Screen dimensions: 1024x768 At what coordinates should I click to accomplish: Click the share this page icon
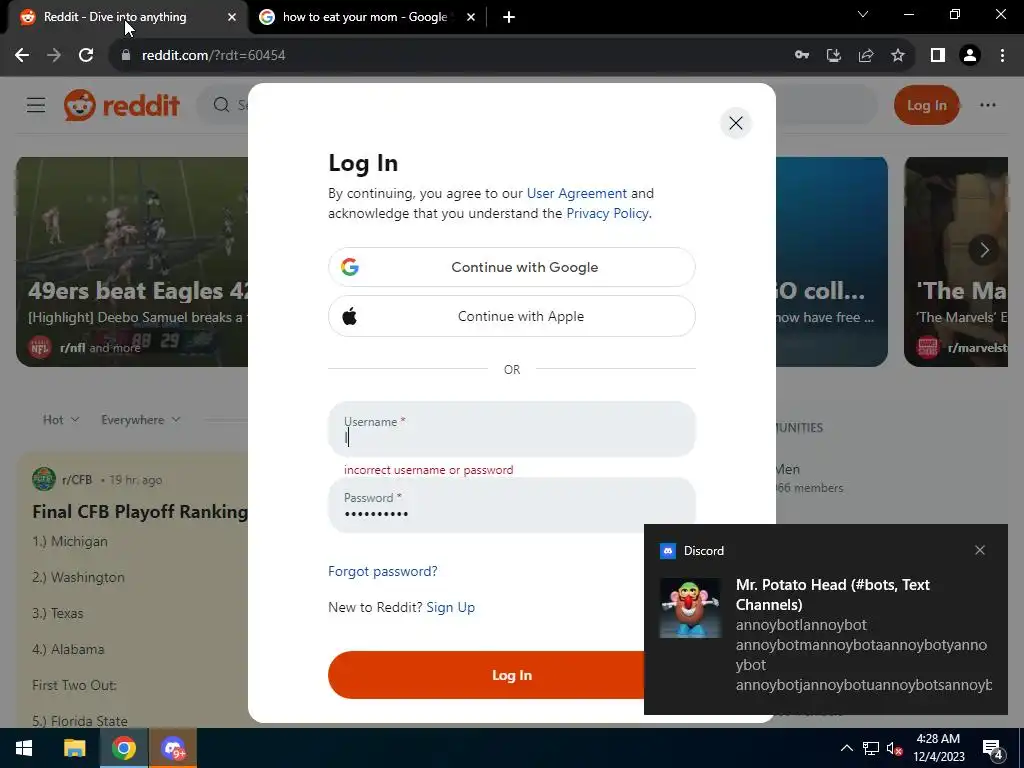point(865,55)
